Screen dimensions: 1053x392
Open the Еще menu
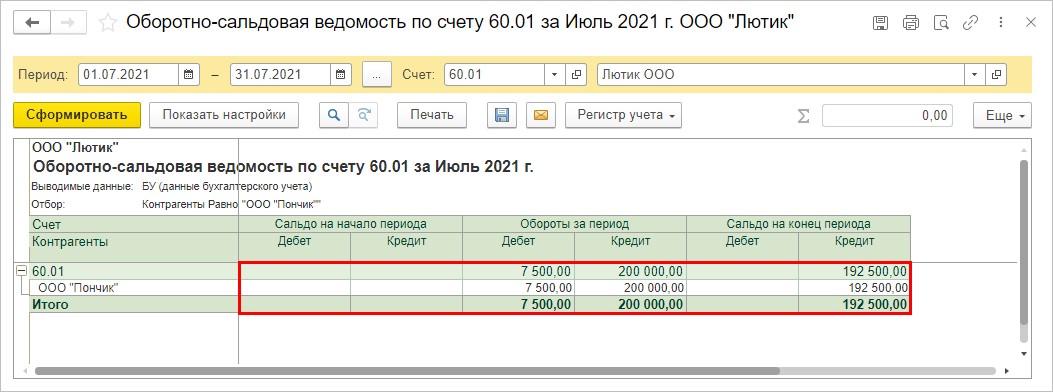tap(1002, 115)
